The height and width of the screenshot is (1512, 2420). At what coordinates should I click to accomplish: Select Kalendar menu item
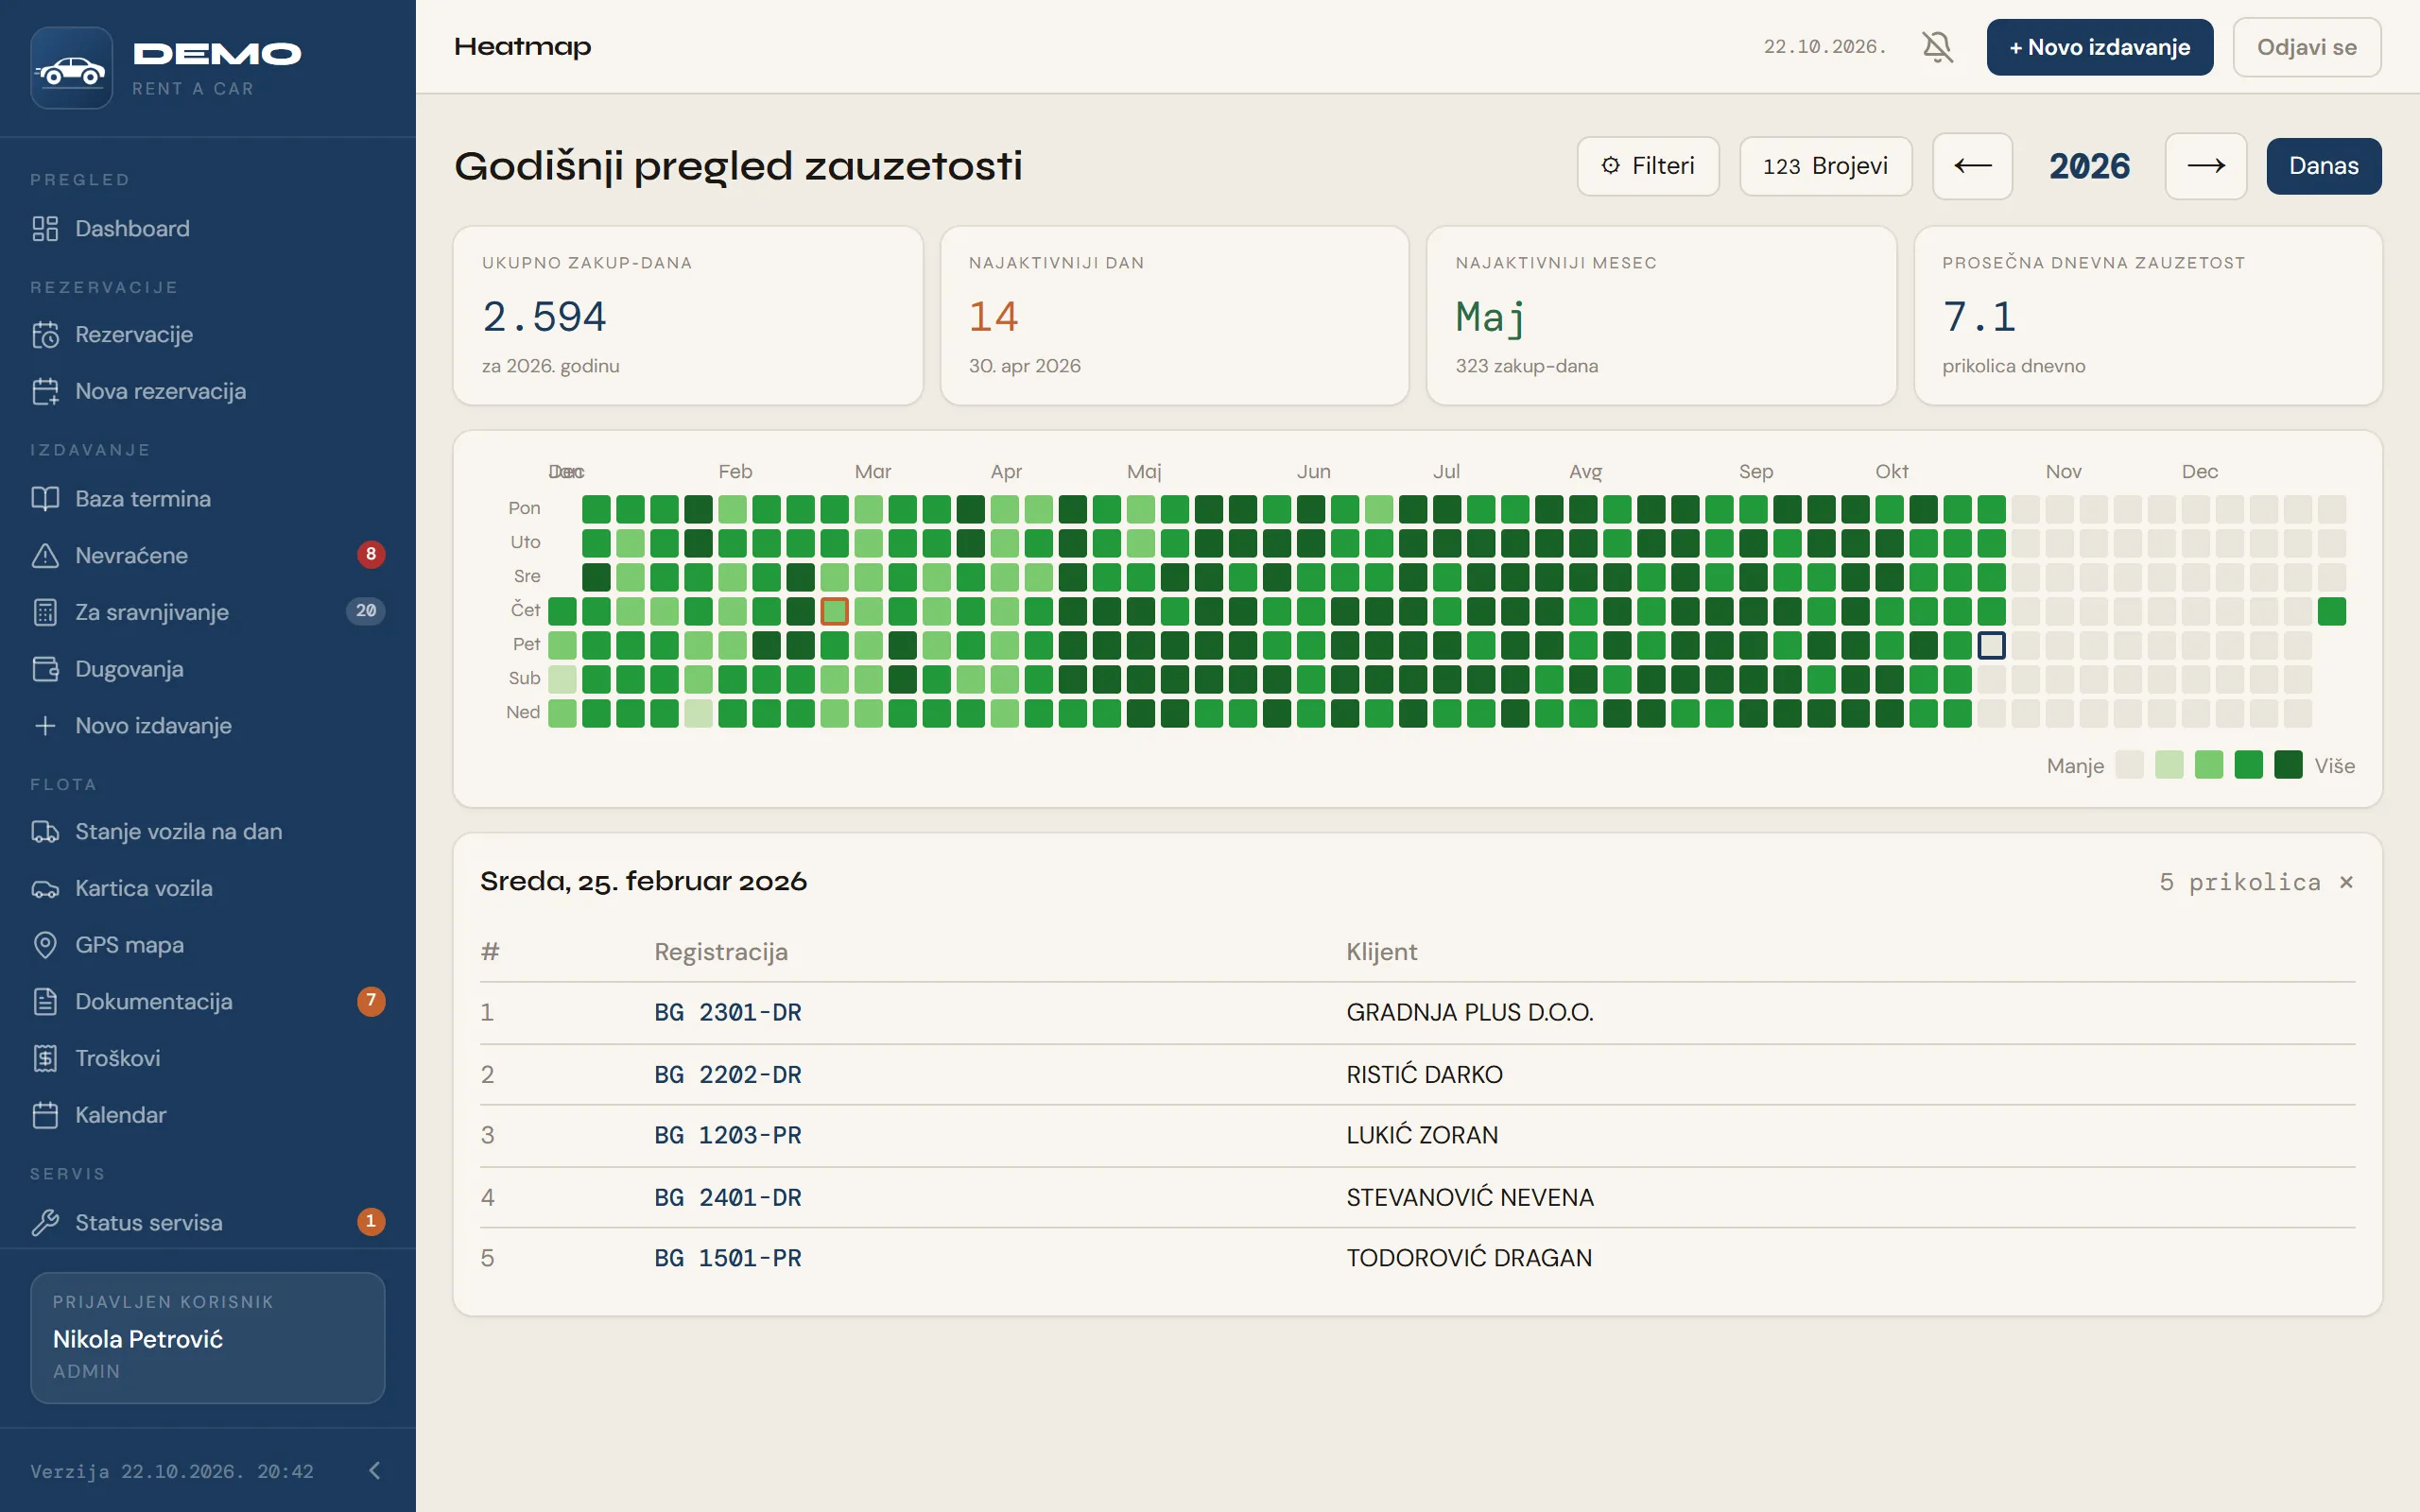208,1115
